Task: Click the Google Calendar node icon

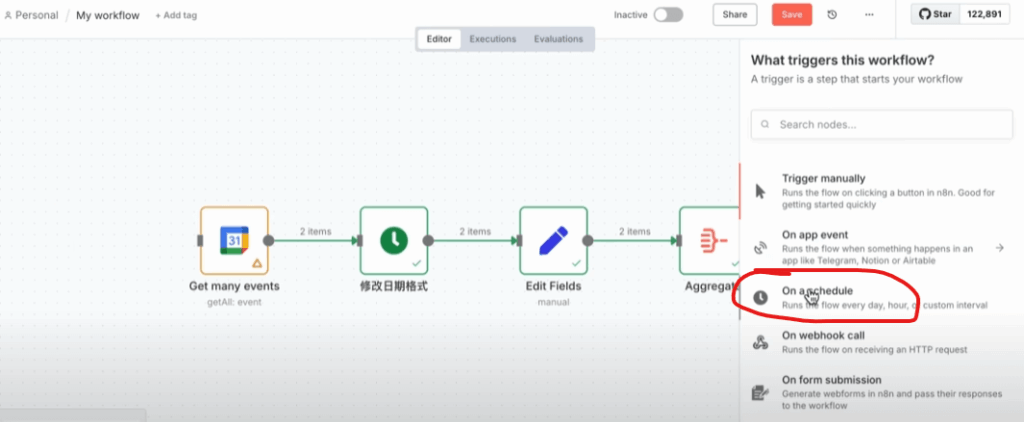Action: coord(234,240)
